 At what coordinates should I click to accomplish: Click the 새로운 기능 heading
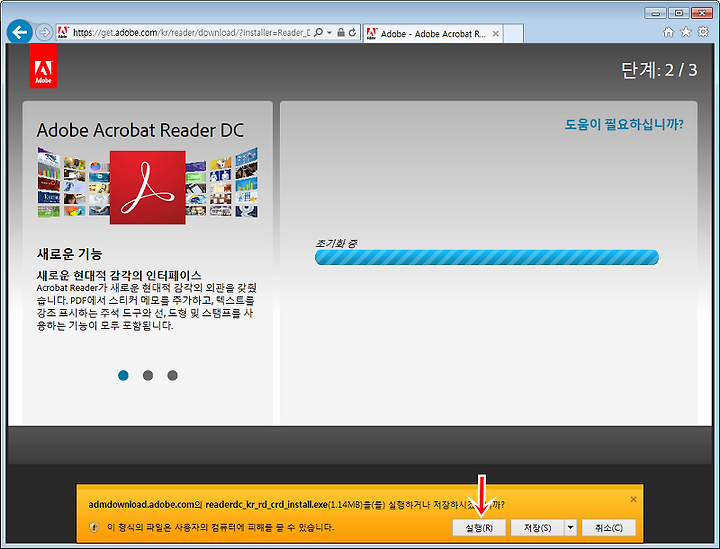click(x=69, y=254)
